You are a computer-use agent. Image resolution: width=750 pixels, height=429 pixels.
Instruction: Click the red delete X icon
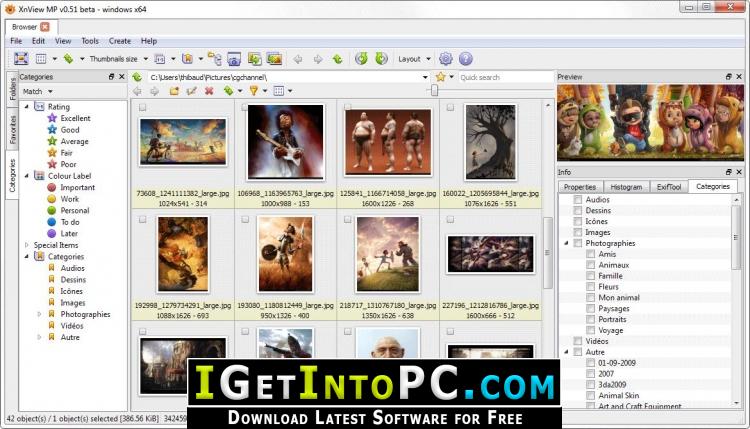tap(209, 91)
